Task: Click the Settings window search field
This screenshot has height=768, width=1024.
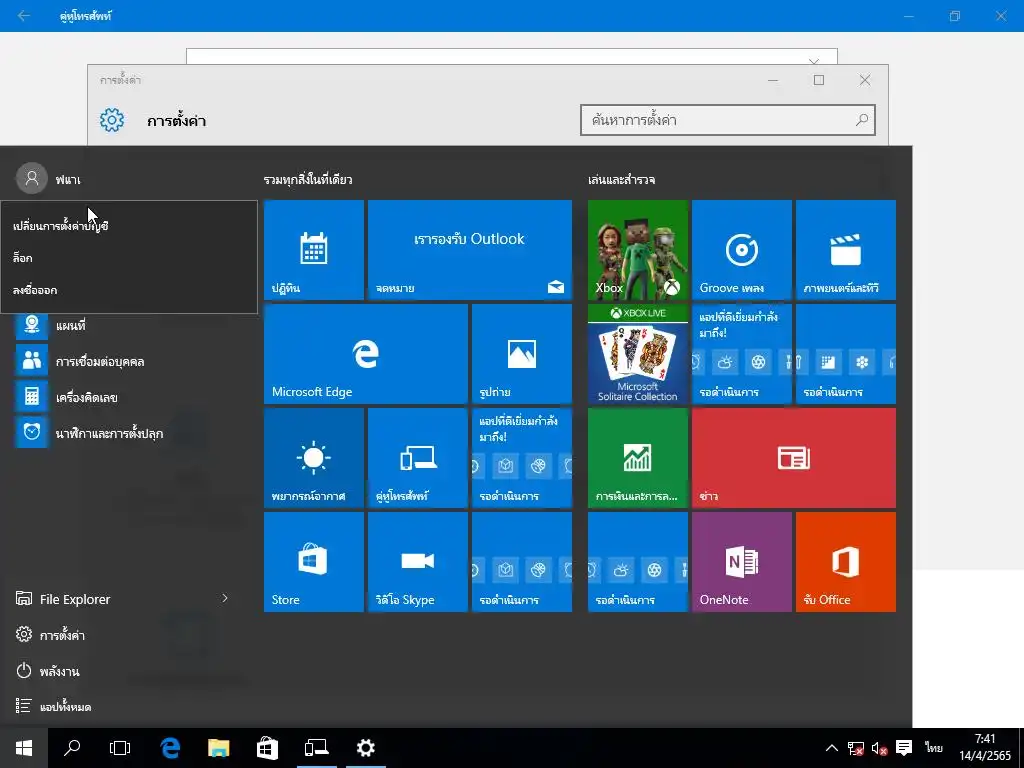Action: click(x=728, y=120)
